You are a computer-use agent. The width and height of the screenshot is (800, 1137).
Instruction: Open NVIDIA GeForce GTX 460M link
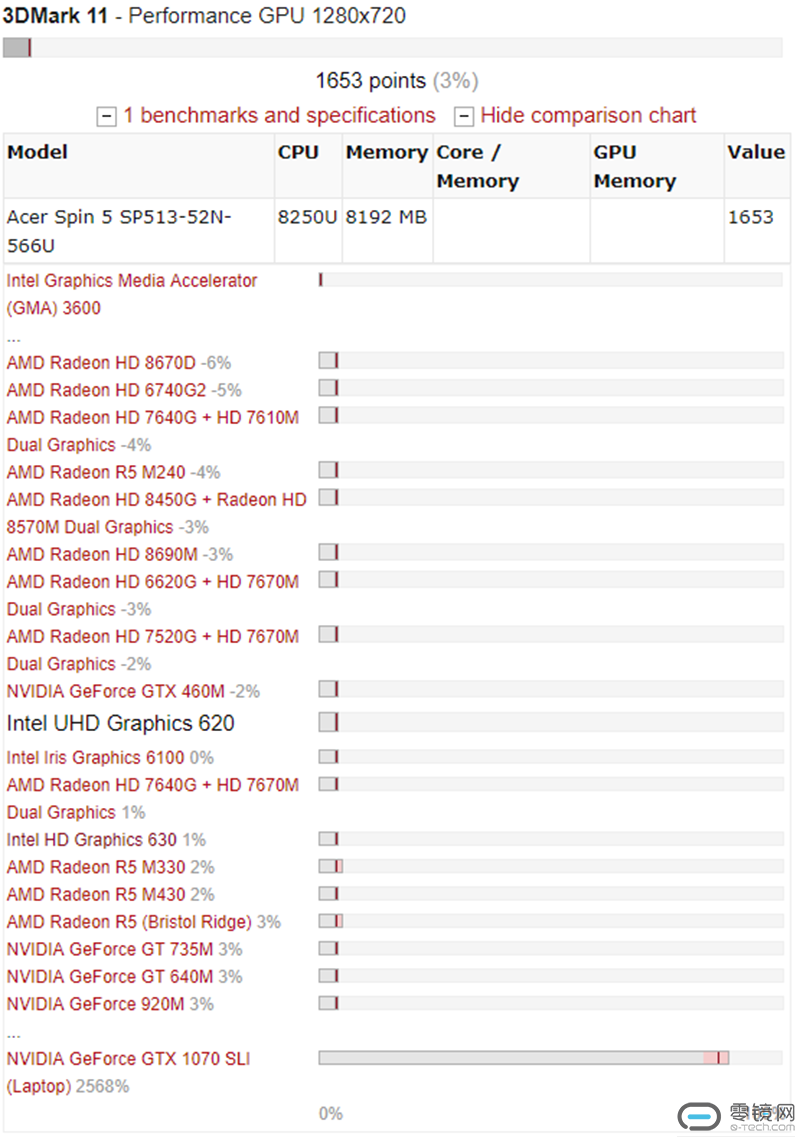115,691
